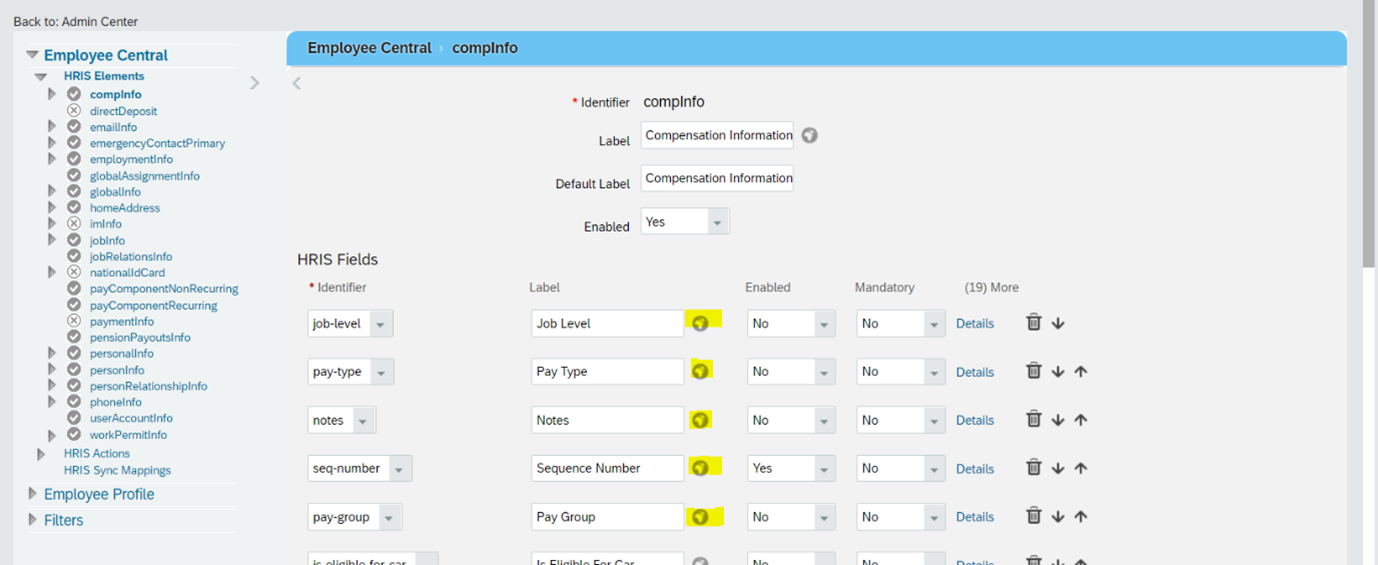Click the Sequence Number label input field

[x=608, y=468]
